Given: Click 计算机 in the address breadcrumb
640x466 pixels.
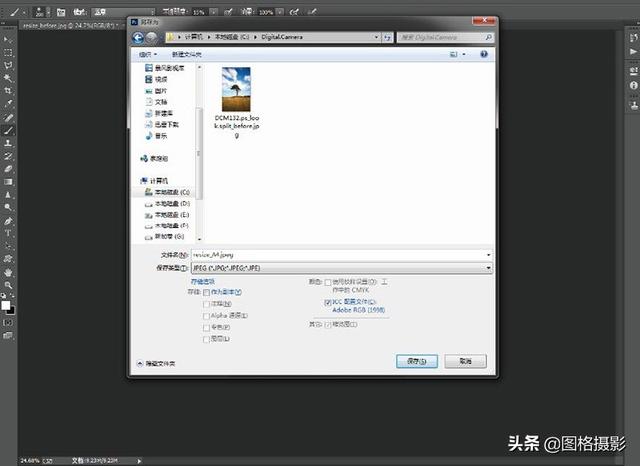Looking at the screenshot, I should pyautogui.click(x=193, y=37).
